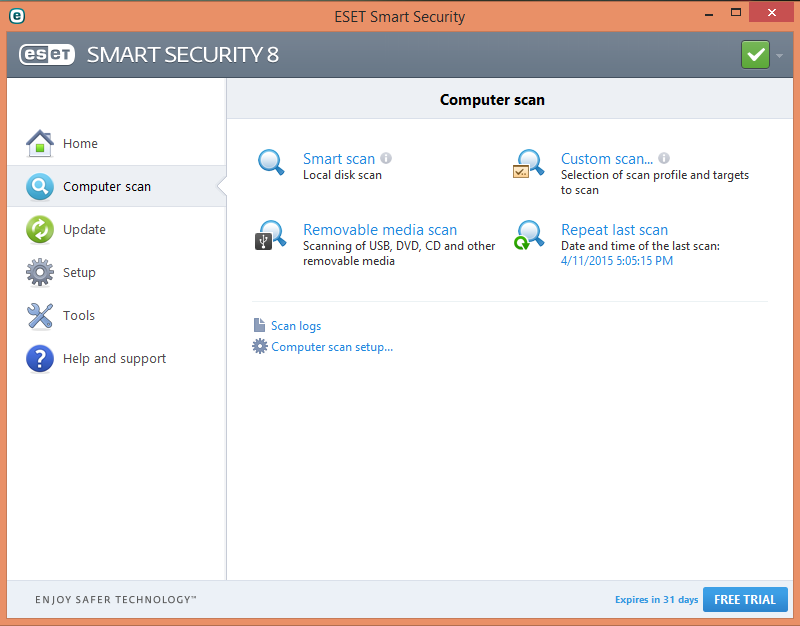Start a Smart scan
The image size is (800, 626).
[339, 158]
